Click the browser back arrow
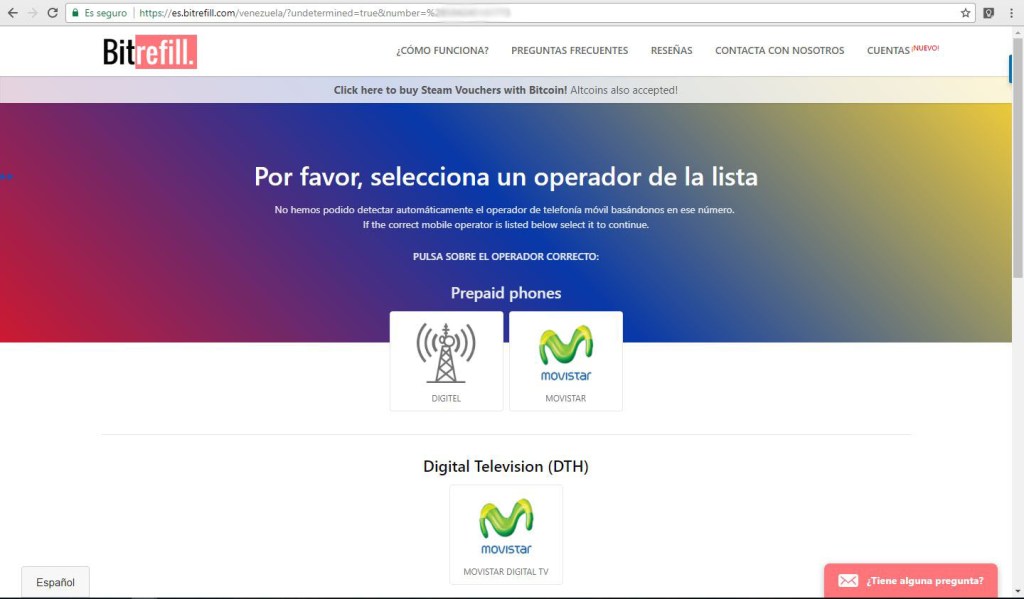The image size is (1024, 599). coord(12,12)
